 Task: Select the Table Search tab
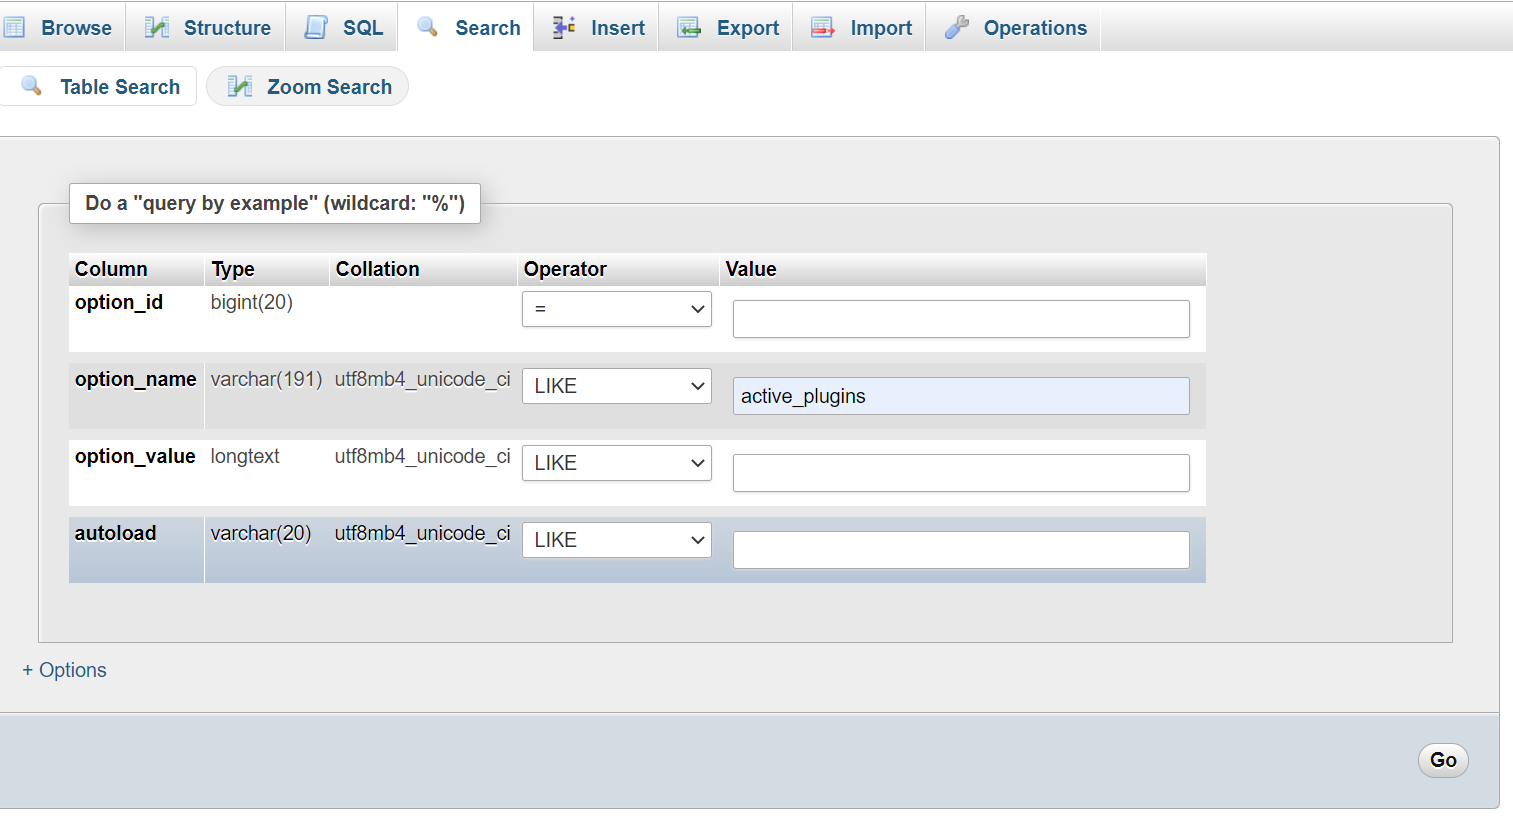pyautogui.click(x=98, y=86)
